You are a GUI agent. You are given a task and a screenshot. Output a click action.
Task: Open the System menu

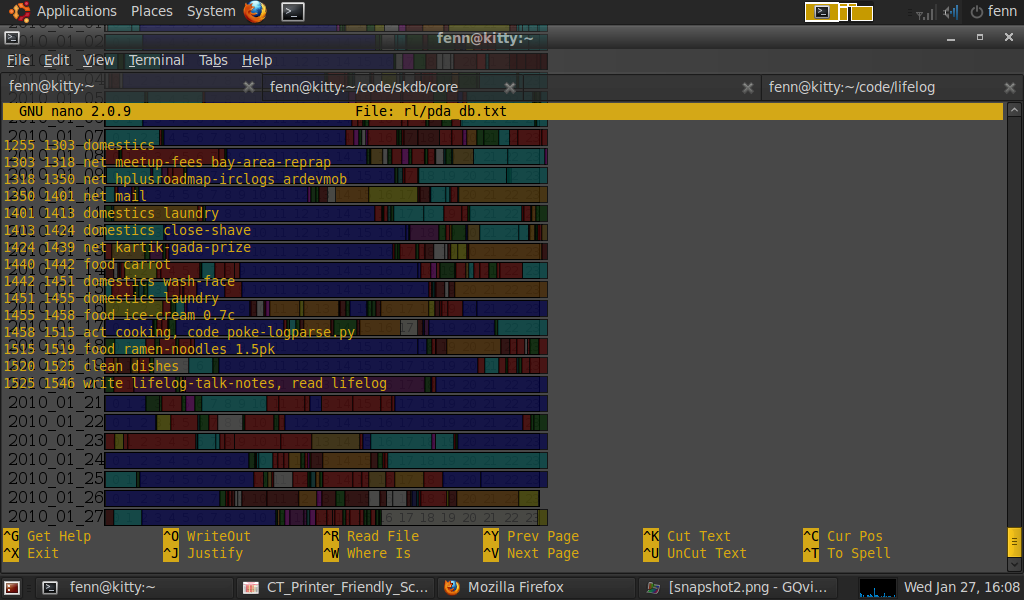coord(211,11)
